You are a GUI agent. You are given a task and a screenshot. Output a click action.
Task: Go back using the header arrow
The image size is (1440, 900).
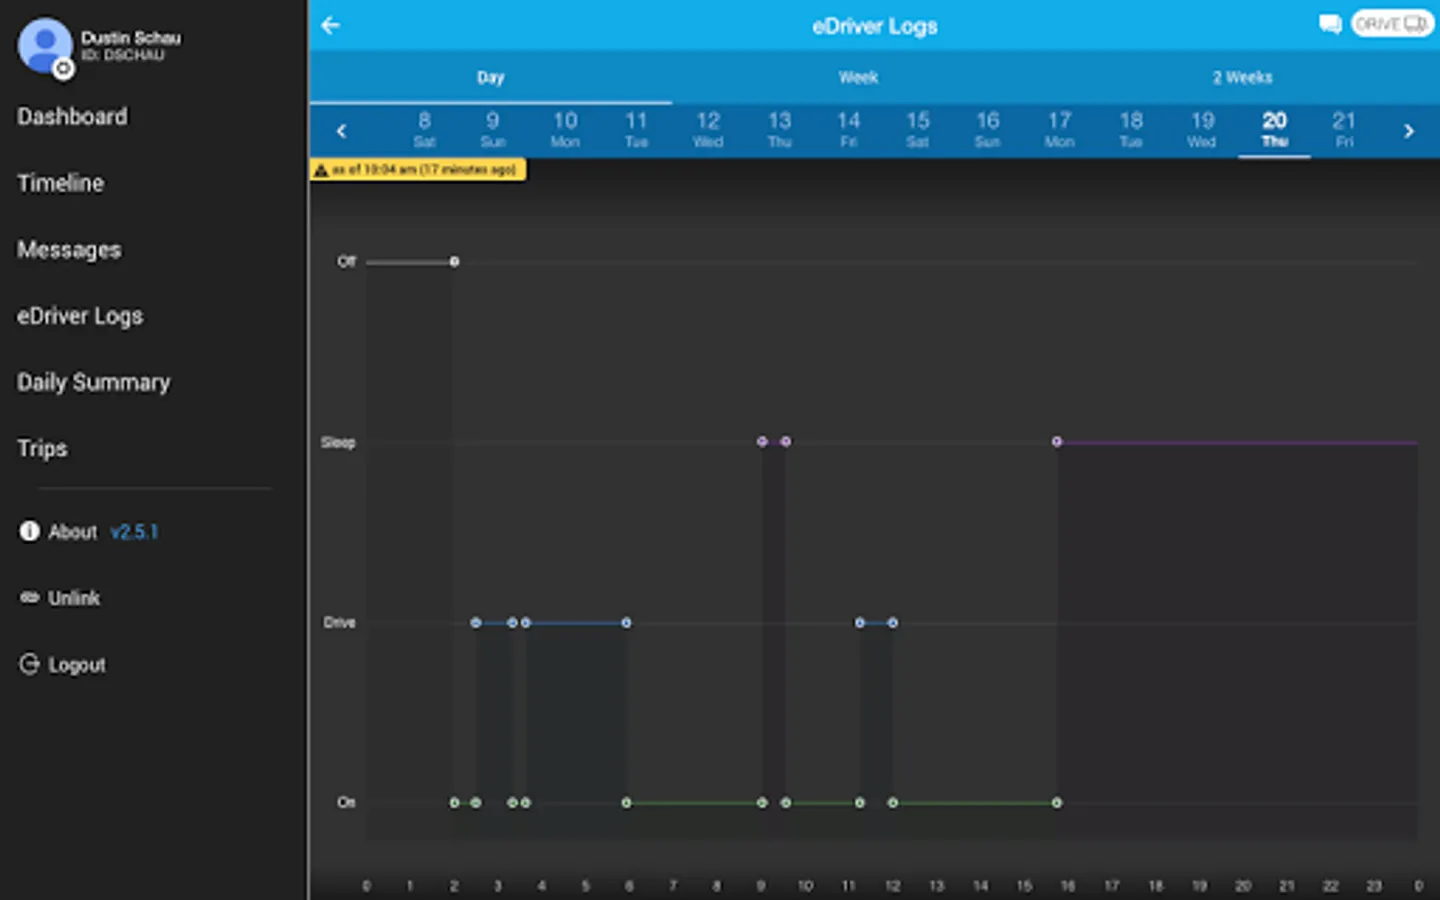[x=331, y=25]
